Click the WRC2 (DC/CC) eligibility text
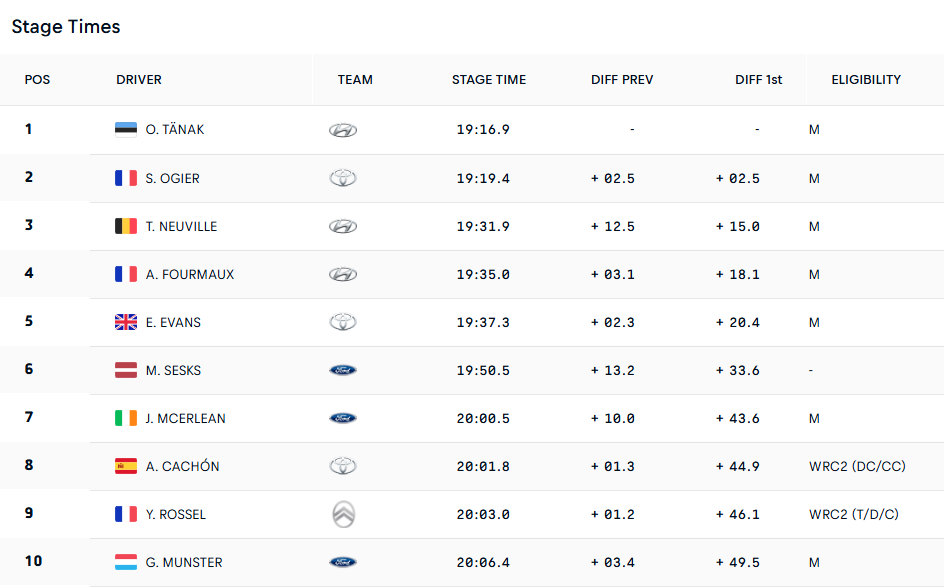944x588 pixels. (x=857, y=466)
